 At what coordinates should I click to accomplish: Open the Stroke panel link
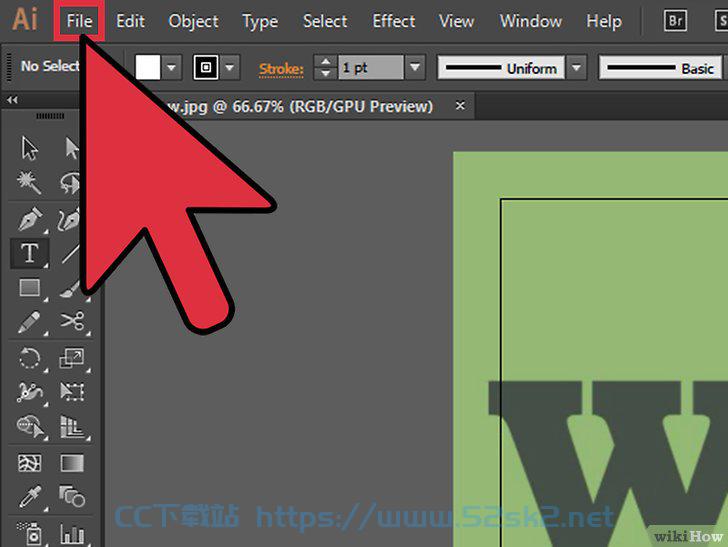pos(281,69)
